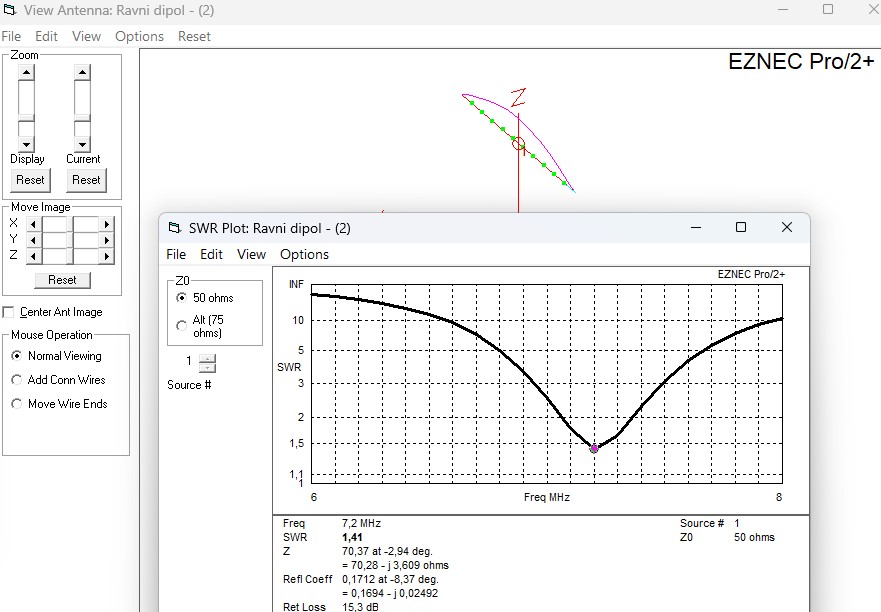Click the Display zoom slider thumb
The width and height of the screenshot is (881, 612).
26,118
